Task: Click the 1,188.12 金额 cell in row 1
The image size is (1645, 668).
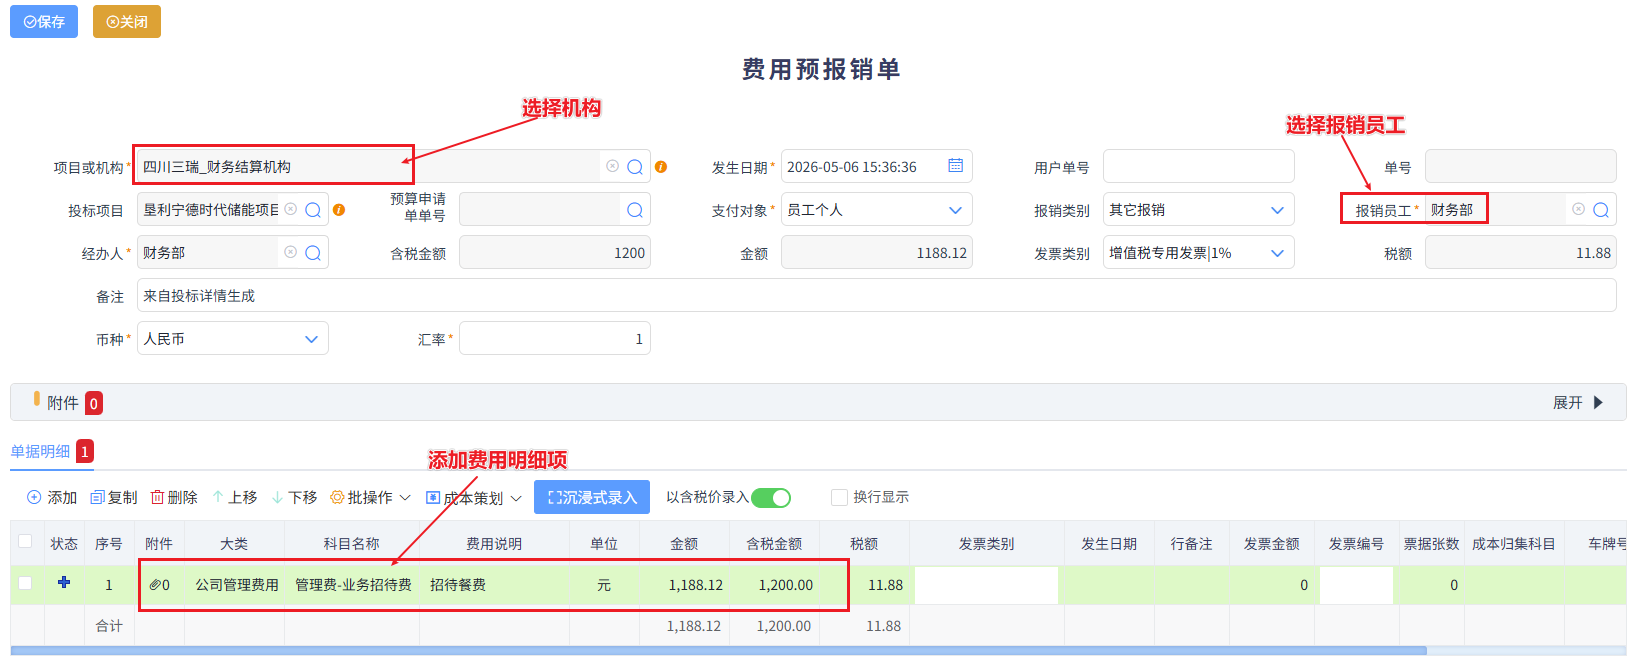Action: tap(685, 585)
